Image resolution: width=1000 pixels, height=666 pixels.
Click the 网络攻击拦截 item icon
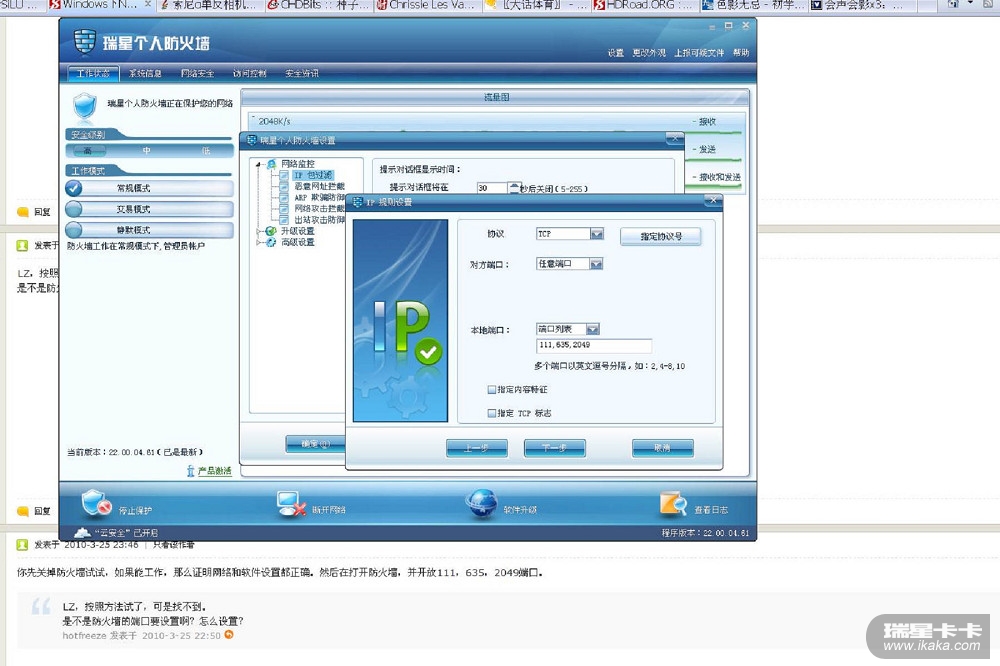tap(284, 208)
